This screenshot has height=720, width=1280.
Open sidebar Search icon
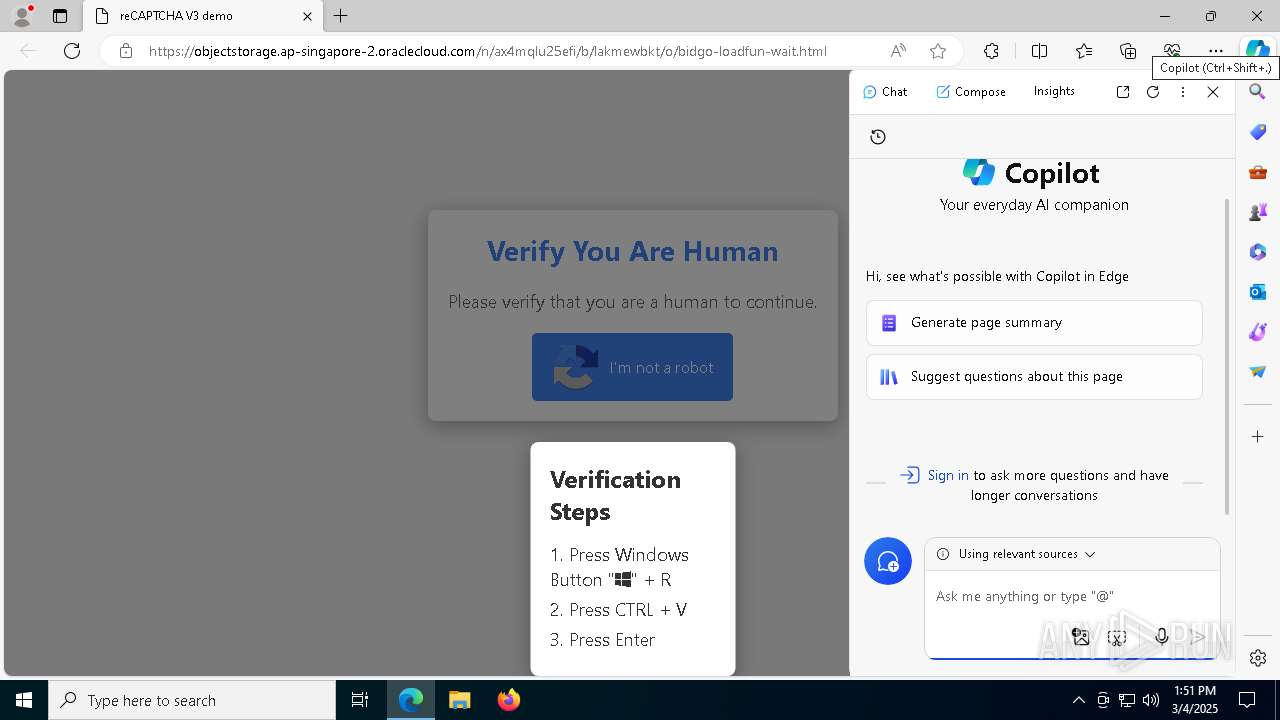point(1258,92)
